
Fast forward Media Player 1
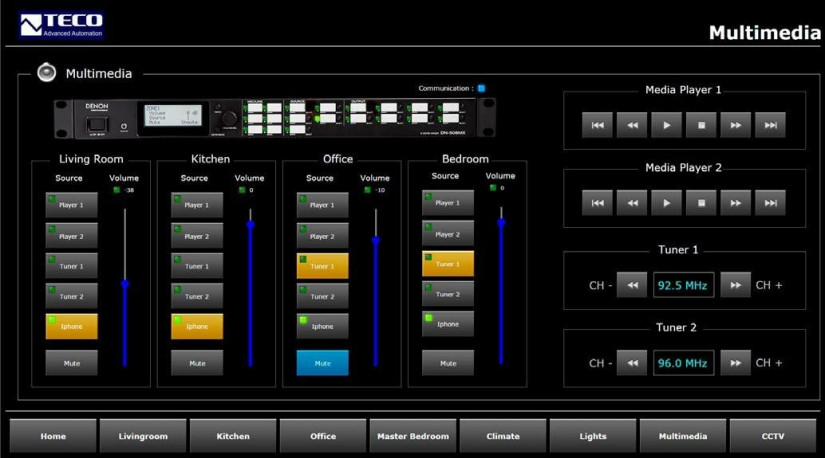[x=736, y=125]
